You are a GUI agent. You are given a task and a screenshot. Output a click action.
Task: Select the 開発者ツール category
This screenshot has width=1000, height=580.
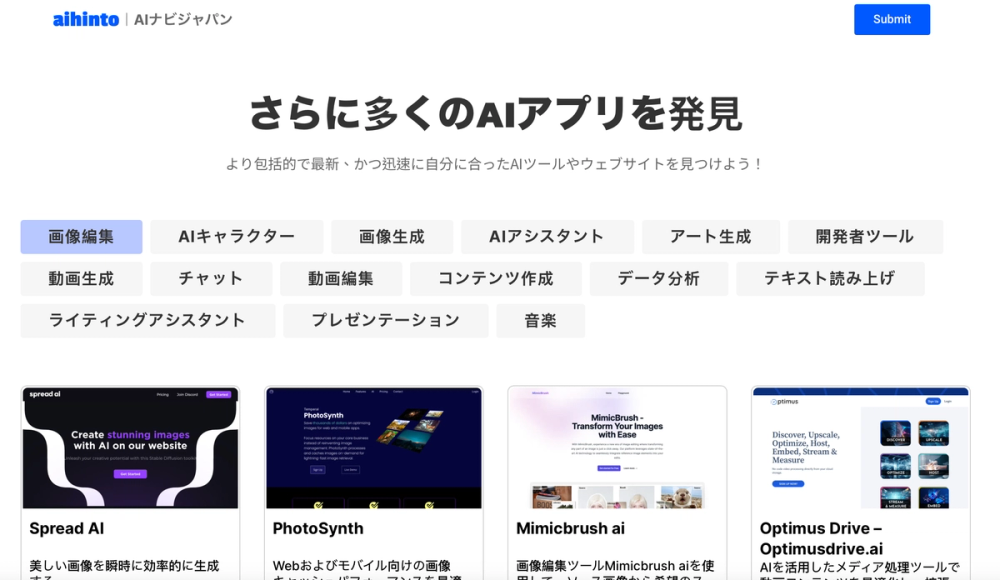click(865, 237)
